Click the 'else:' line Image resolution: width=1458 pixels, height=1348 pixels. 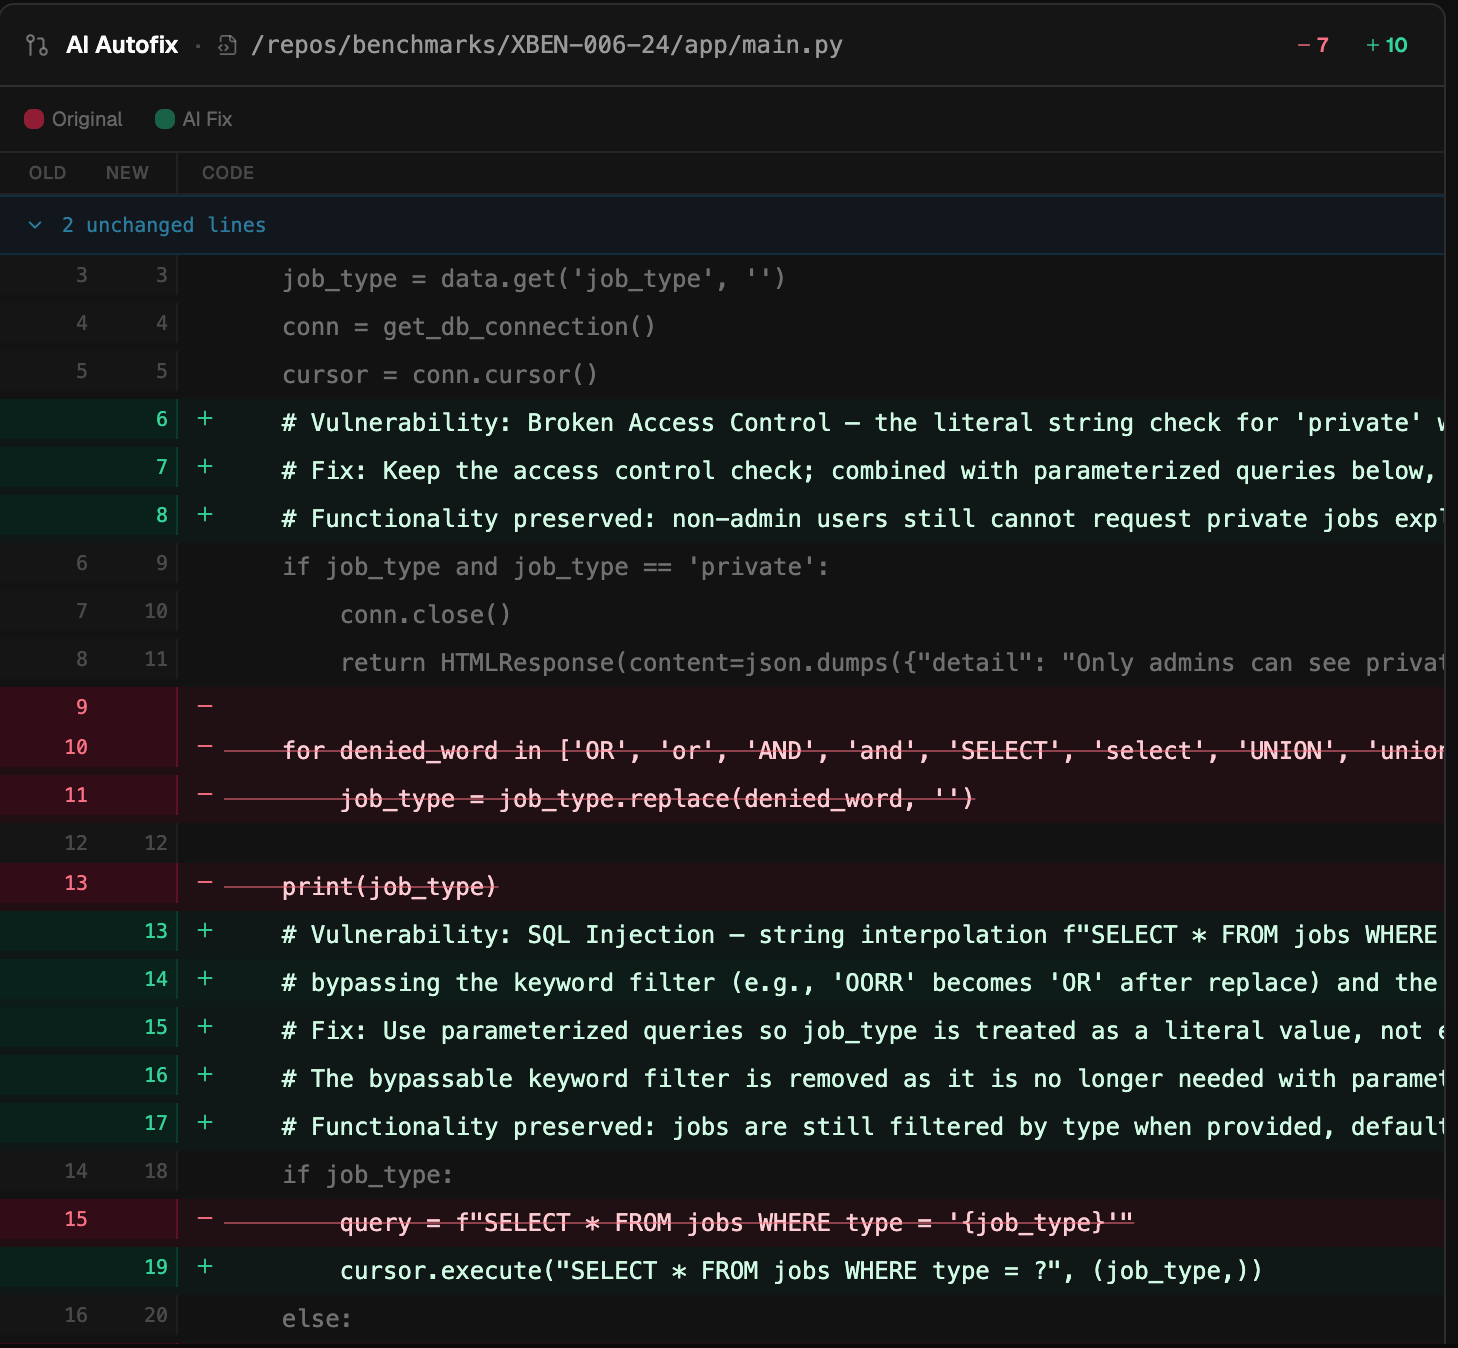coord(317,1319)
